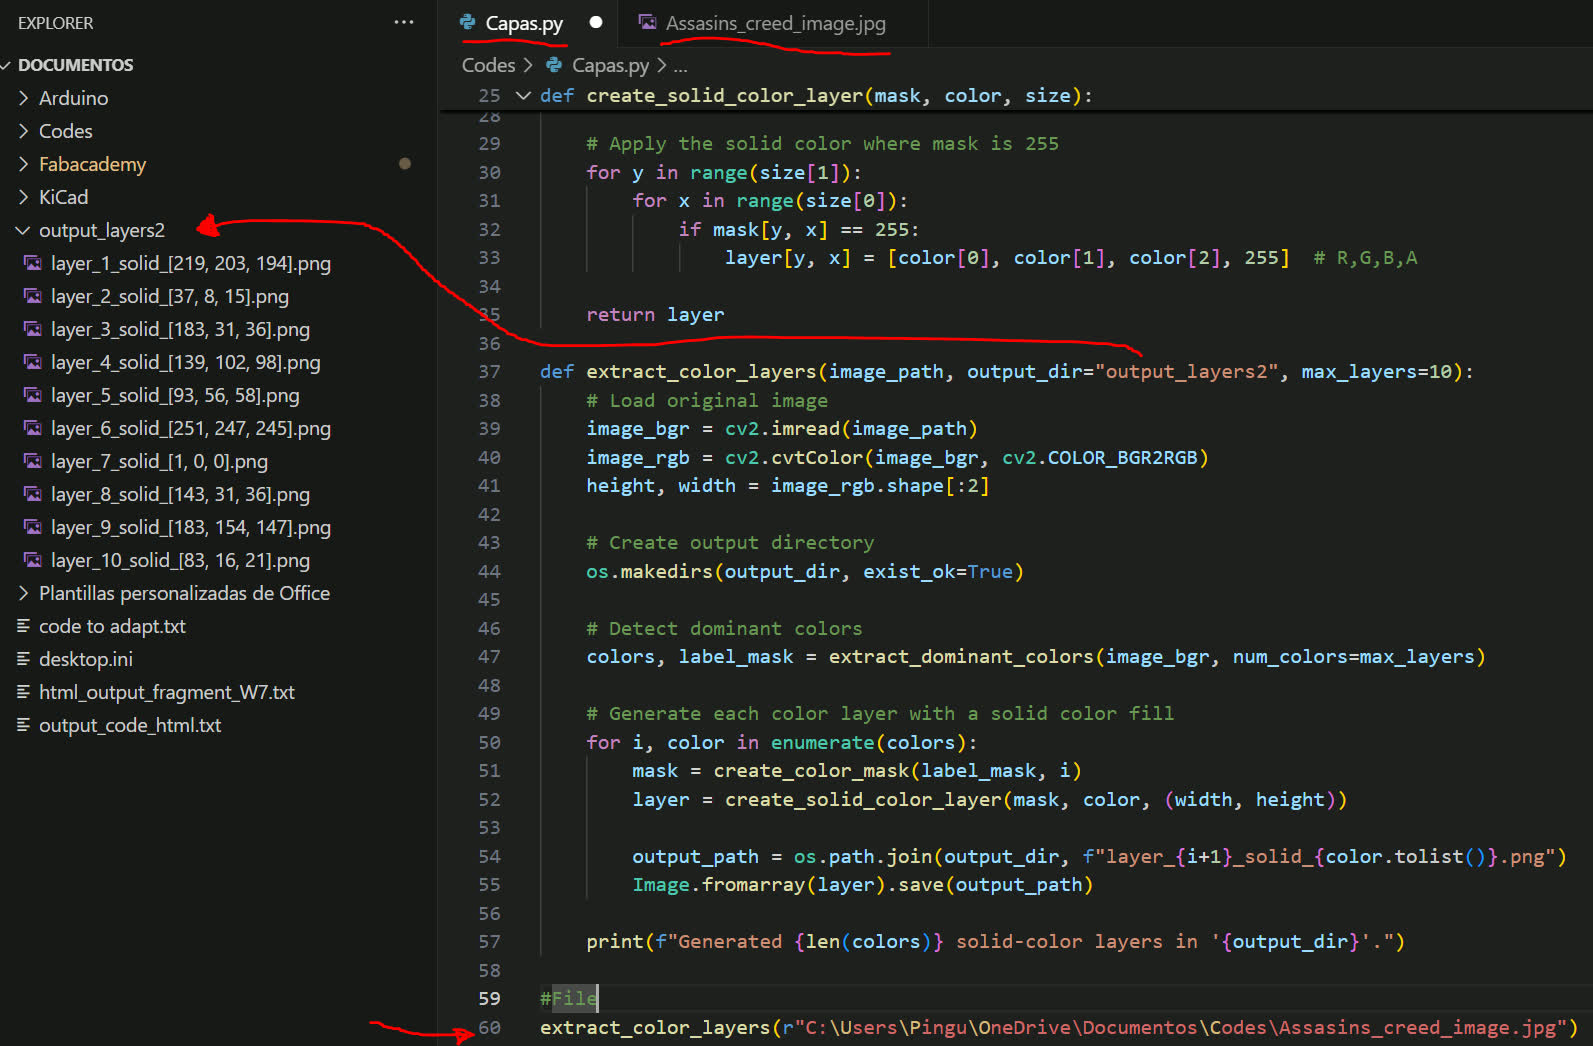Expand the Arduino folder chevron
The height and width of the screenshot is (1046, 1593).
coord(23,98)
